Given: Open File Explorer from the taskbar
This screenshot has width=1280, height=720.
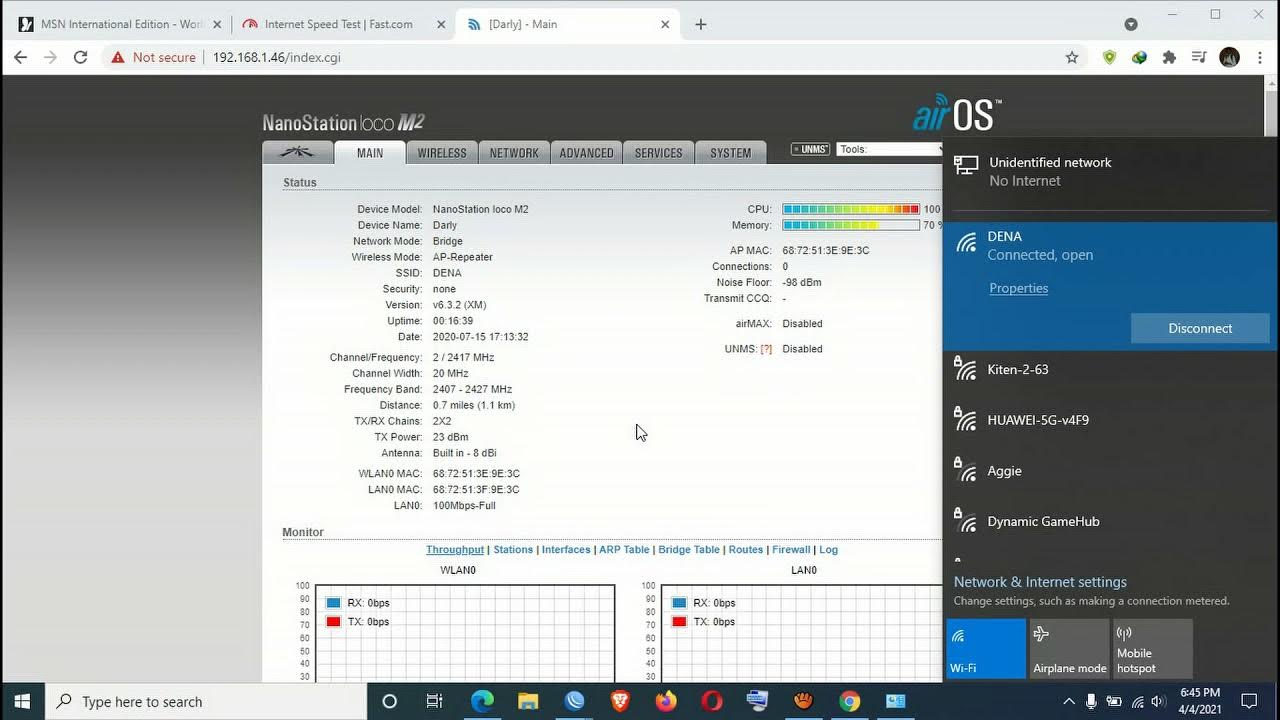Looking at the screenshot, I should click(x=528, y=701).
